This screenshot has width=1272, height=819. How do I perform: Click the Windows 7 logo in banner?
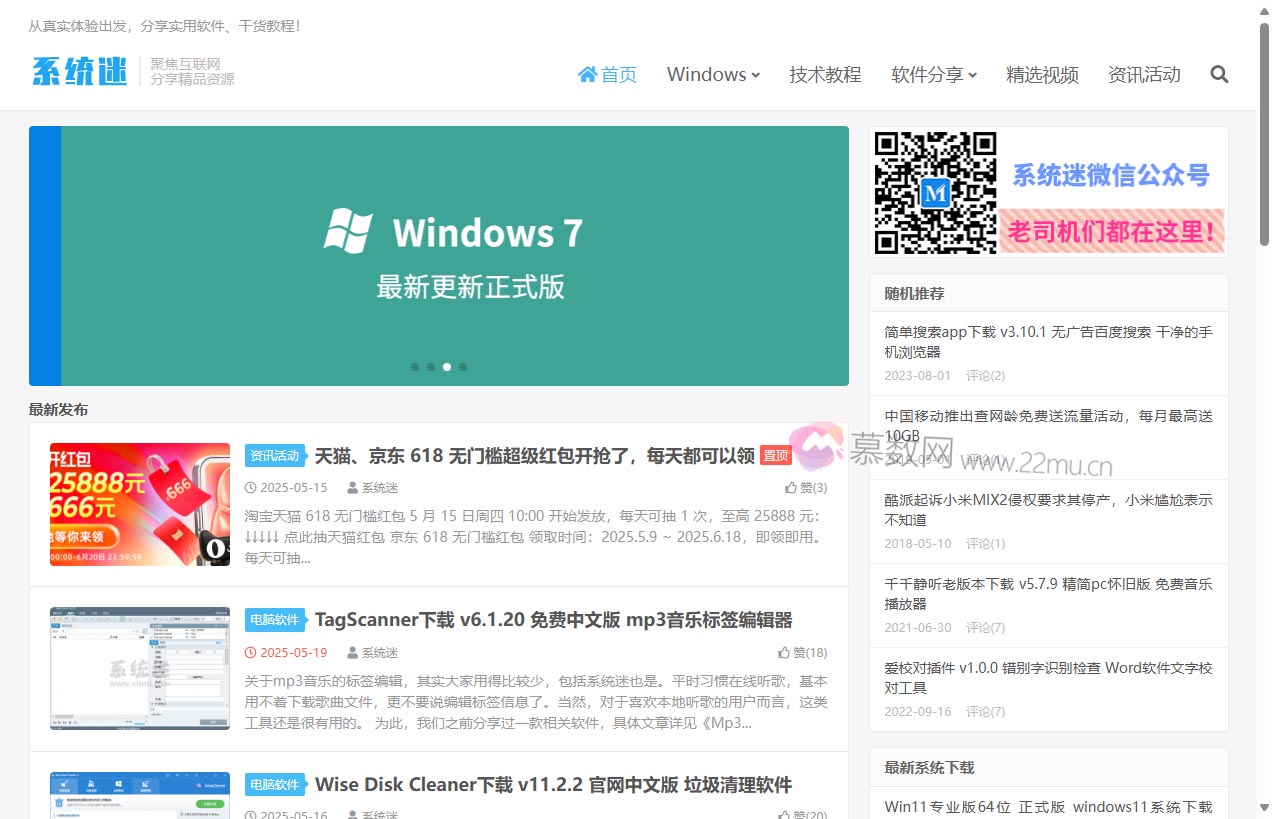(348, 231)
